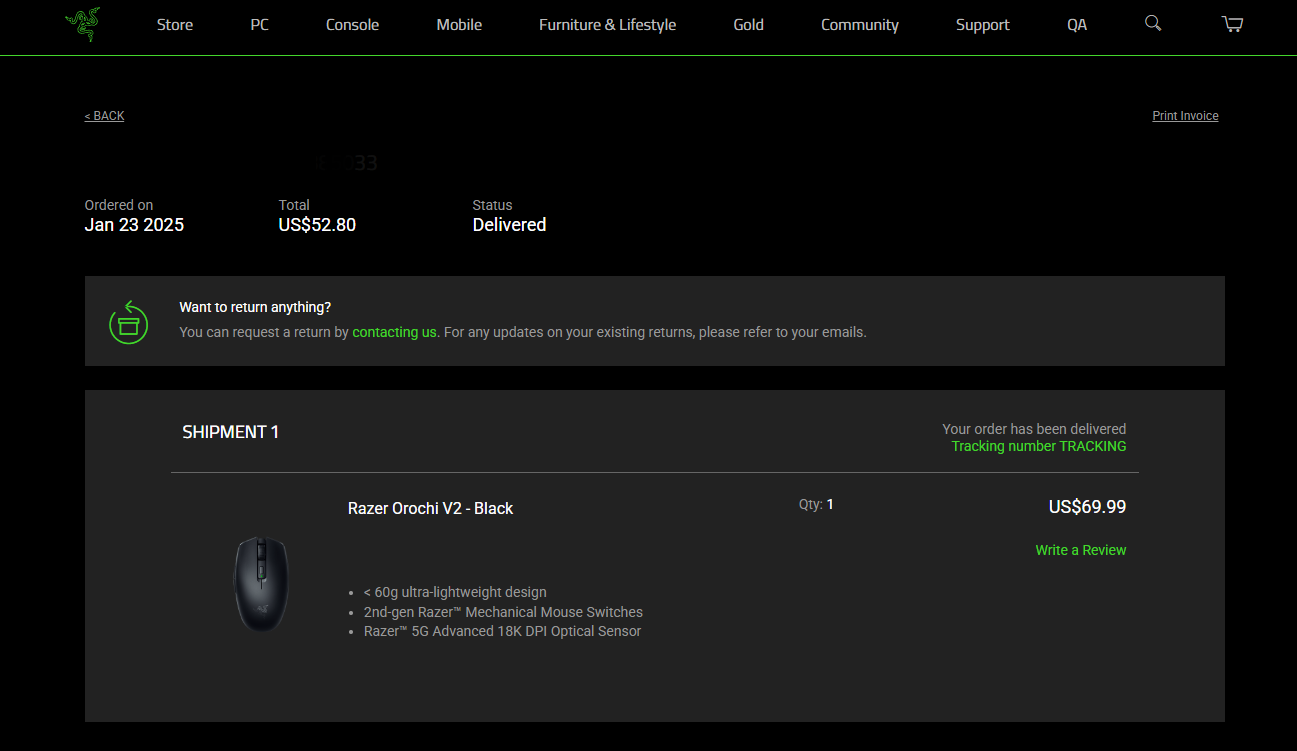Open the PC menu
Viewport: 1297px width, 751px height.
coord(259,25)
